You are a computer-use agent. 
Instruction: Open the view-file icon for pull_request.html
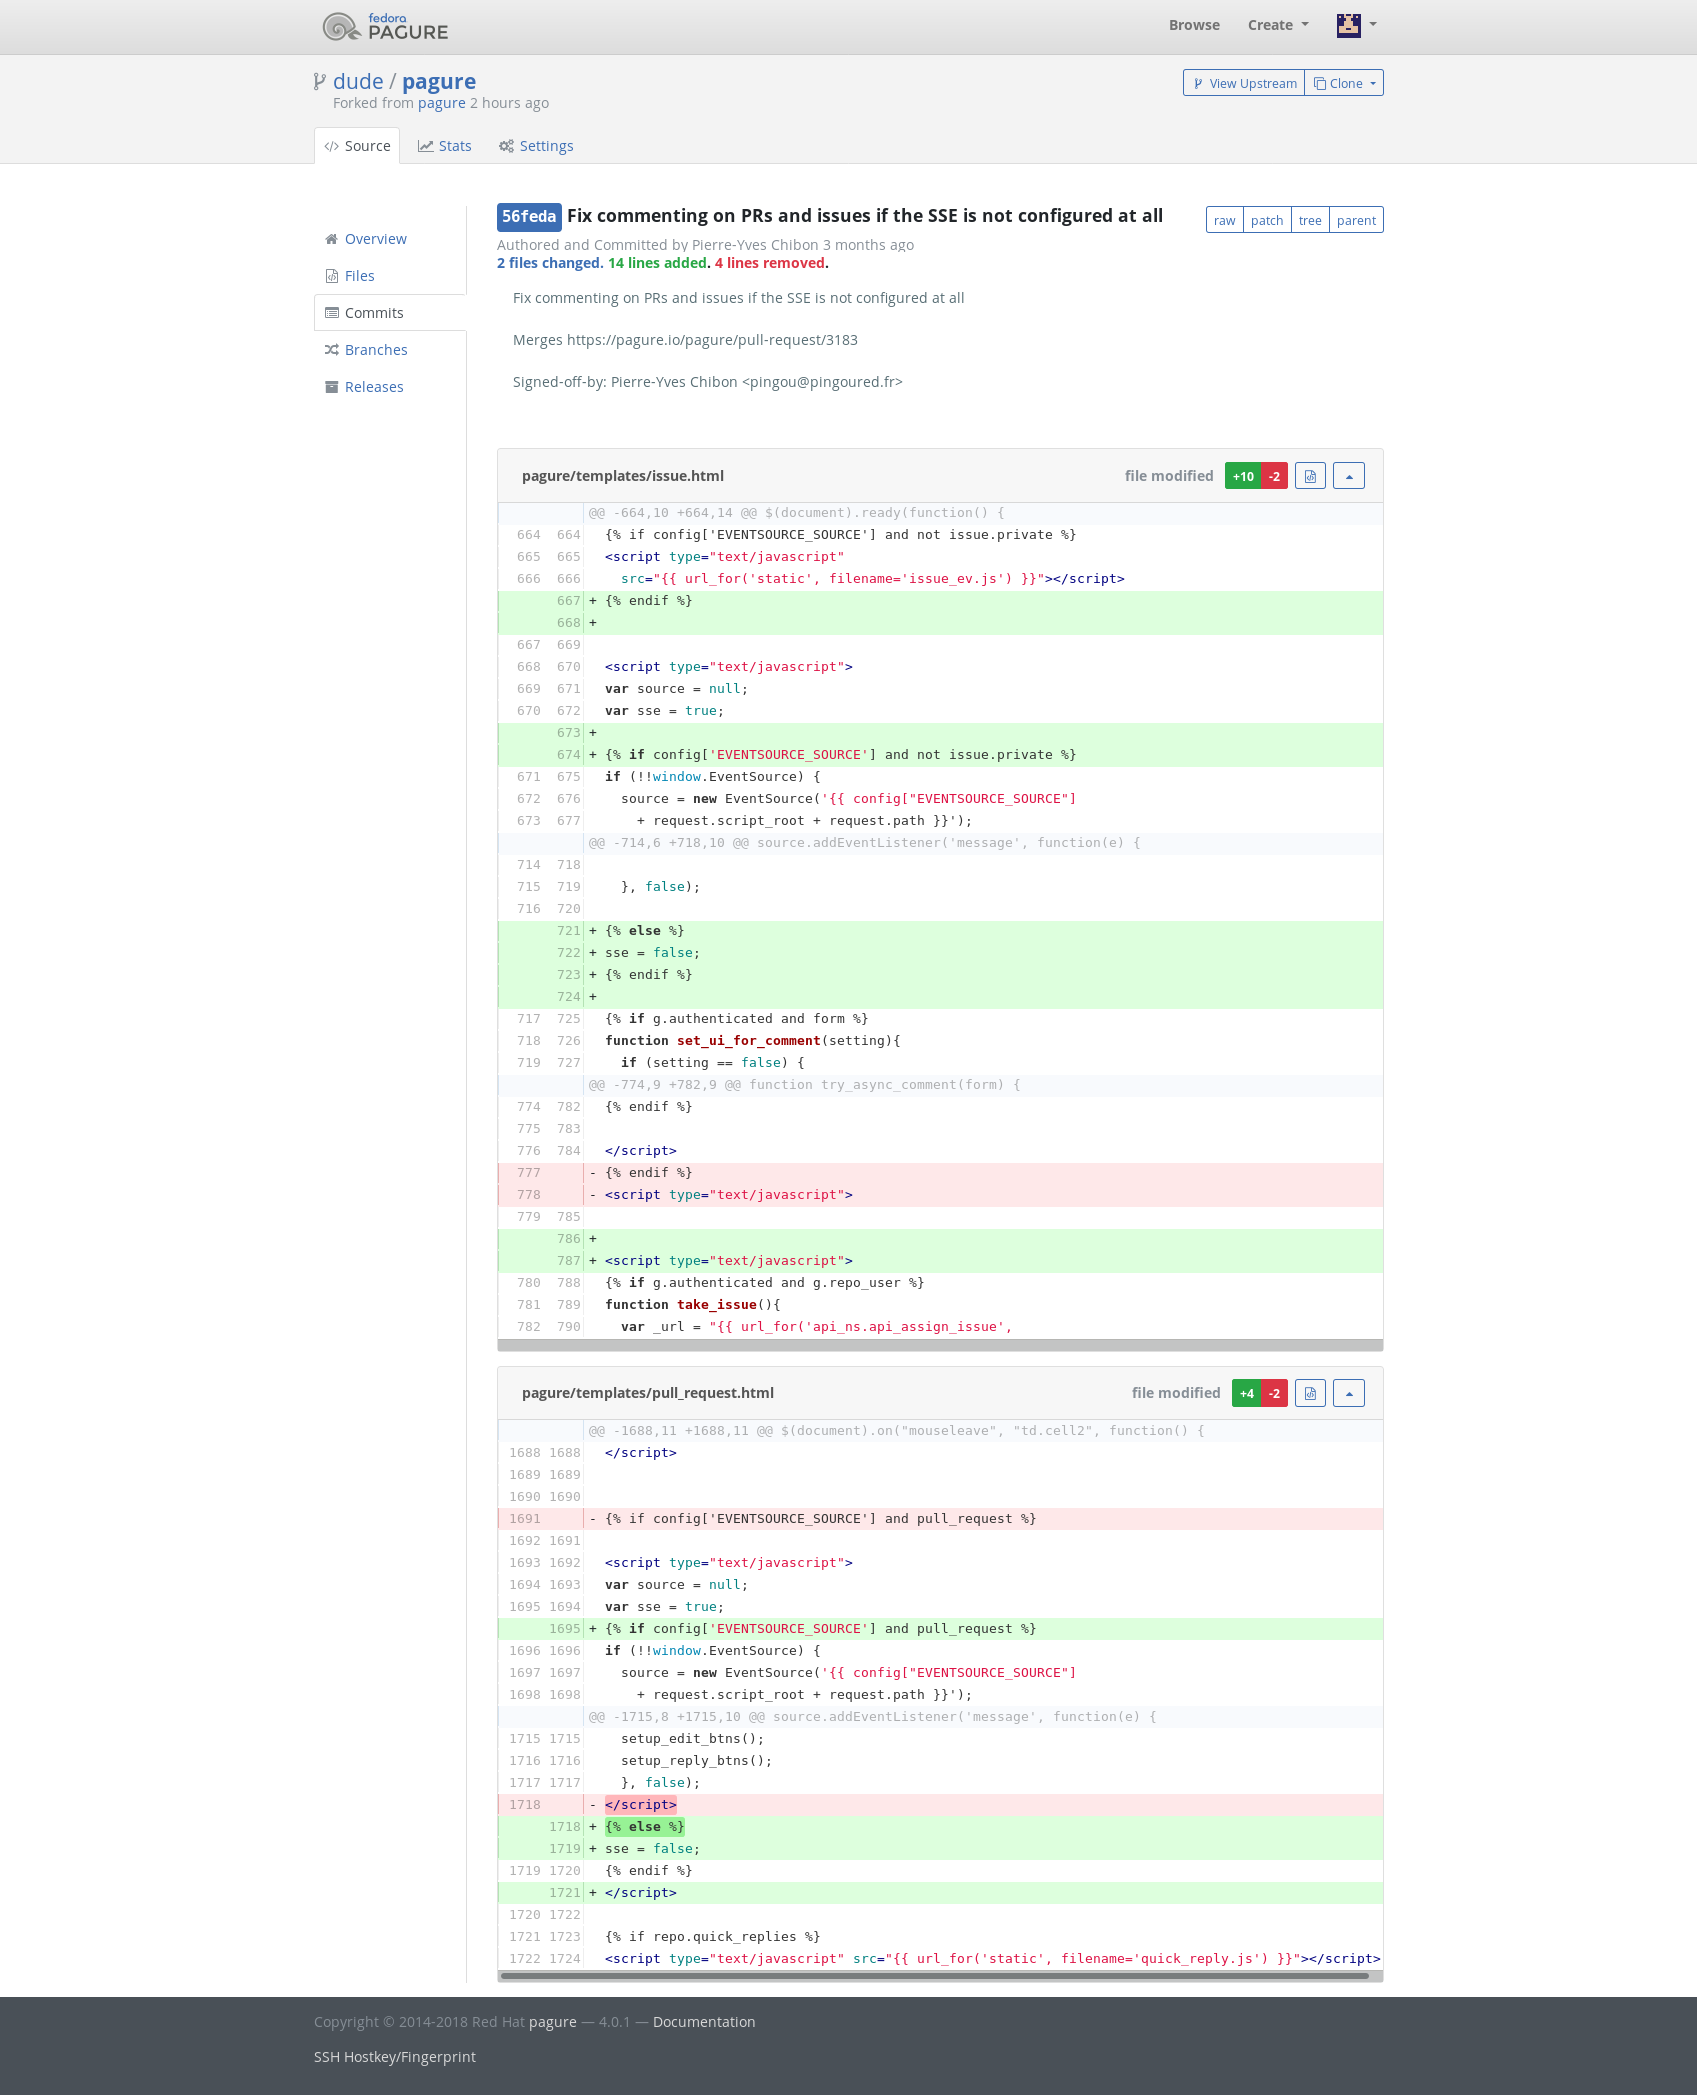(1310, 1393)
